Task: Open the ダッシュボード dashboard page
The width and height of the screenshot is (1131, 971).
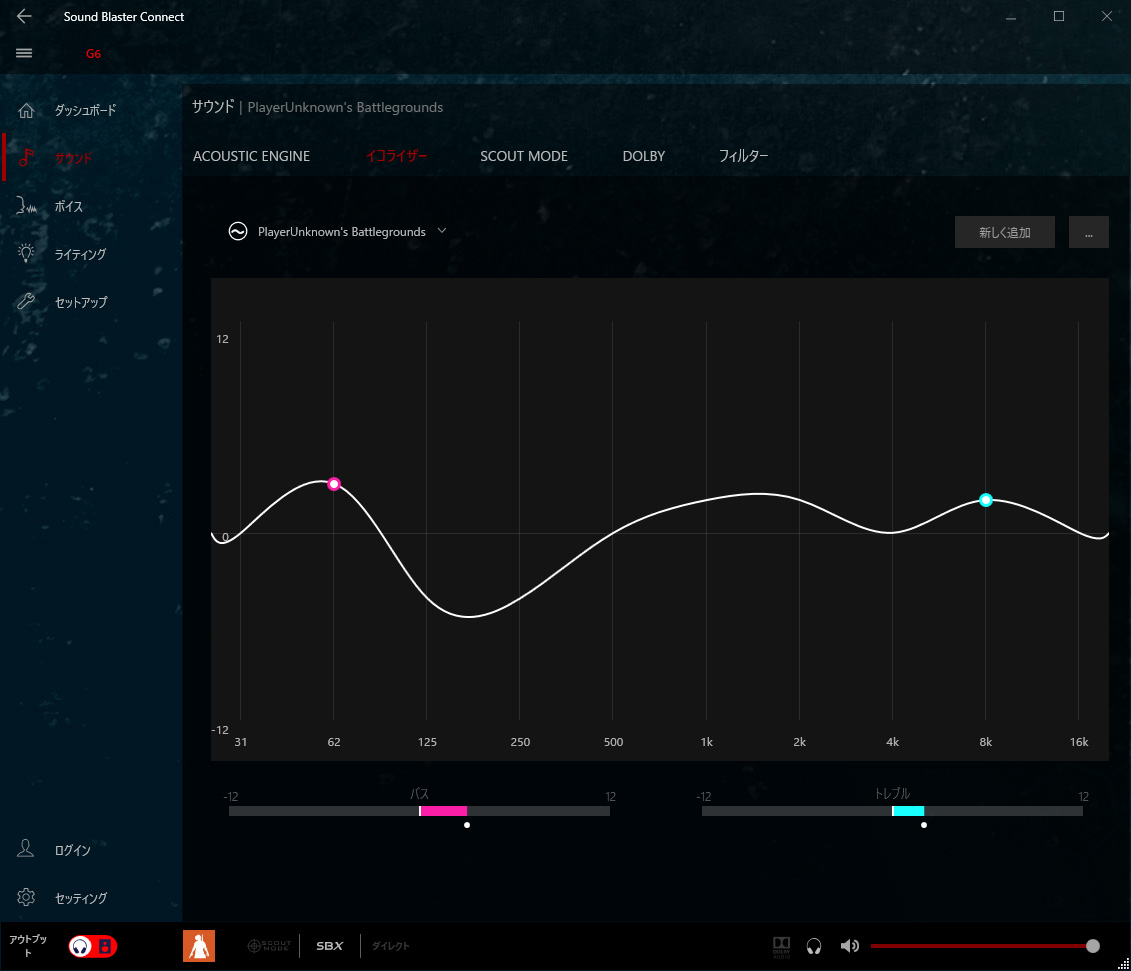Action: (x=84, y=110)
